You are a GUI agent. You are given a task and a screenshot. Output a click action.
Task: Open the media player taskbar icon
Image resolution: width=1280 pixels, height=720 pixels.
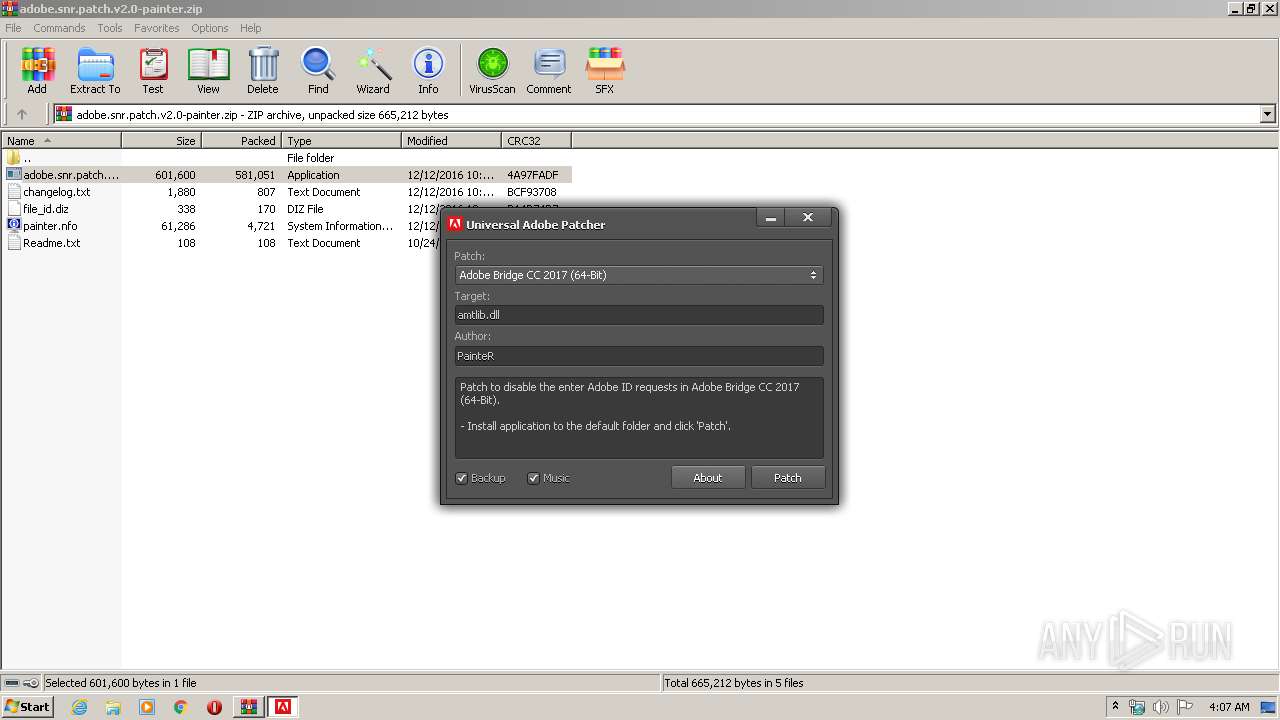(x=147, y=707)
